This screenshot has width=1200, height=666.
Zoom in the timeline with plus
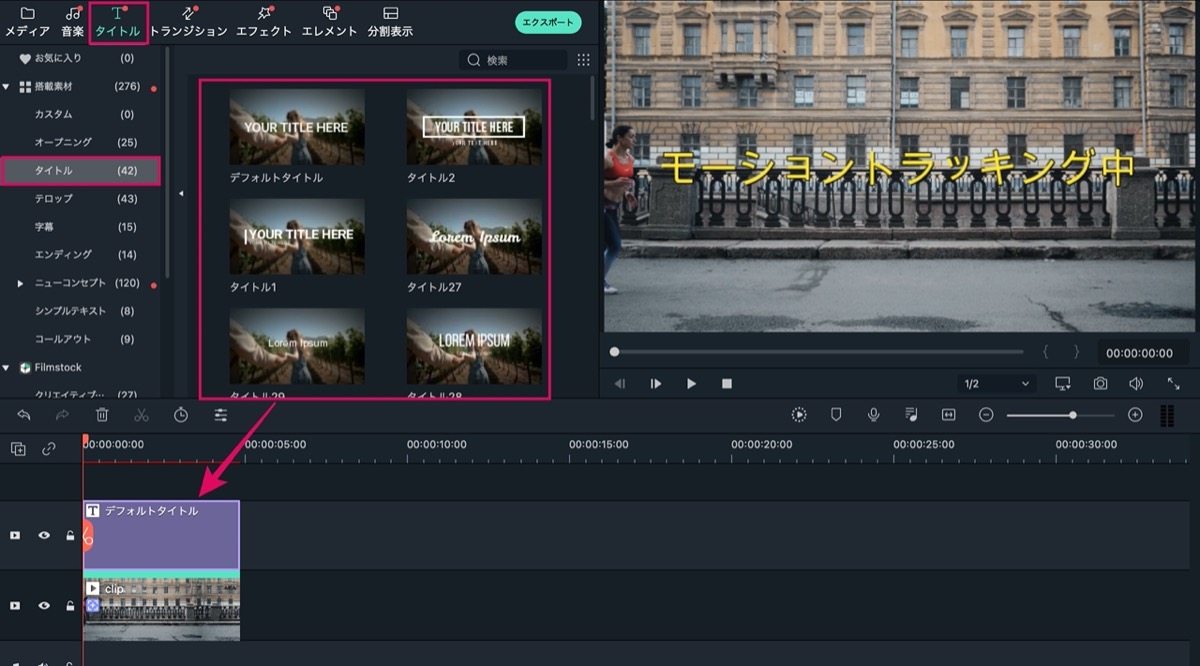[1135, 415]
